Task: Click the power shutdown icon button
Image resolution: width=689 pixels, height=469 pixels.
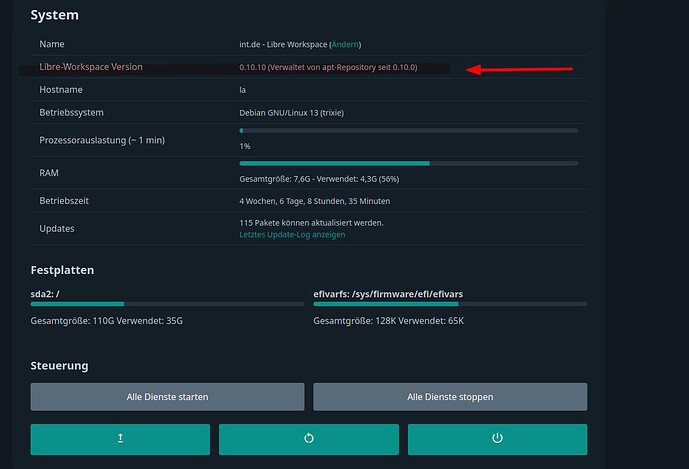Action: point(497,439)
